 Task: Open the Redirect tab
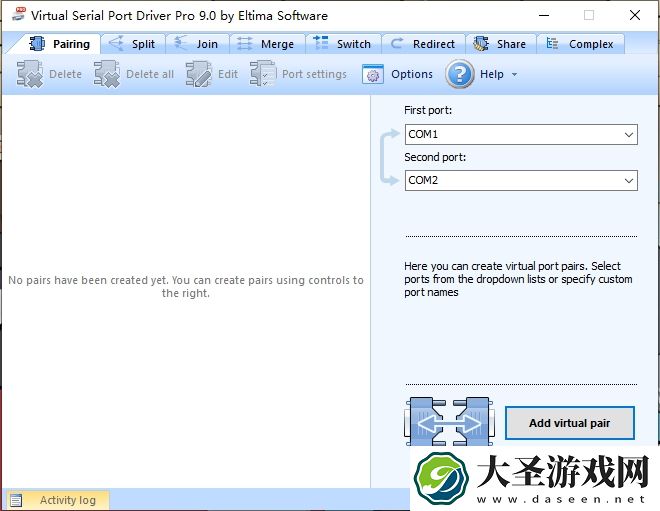point(423,44)
